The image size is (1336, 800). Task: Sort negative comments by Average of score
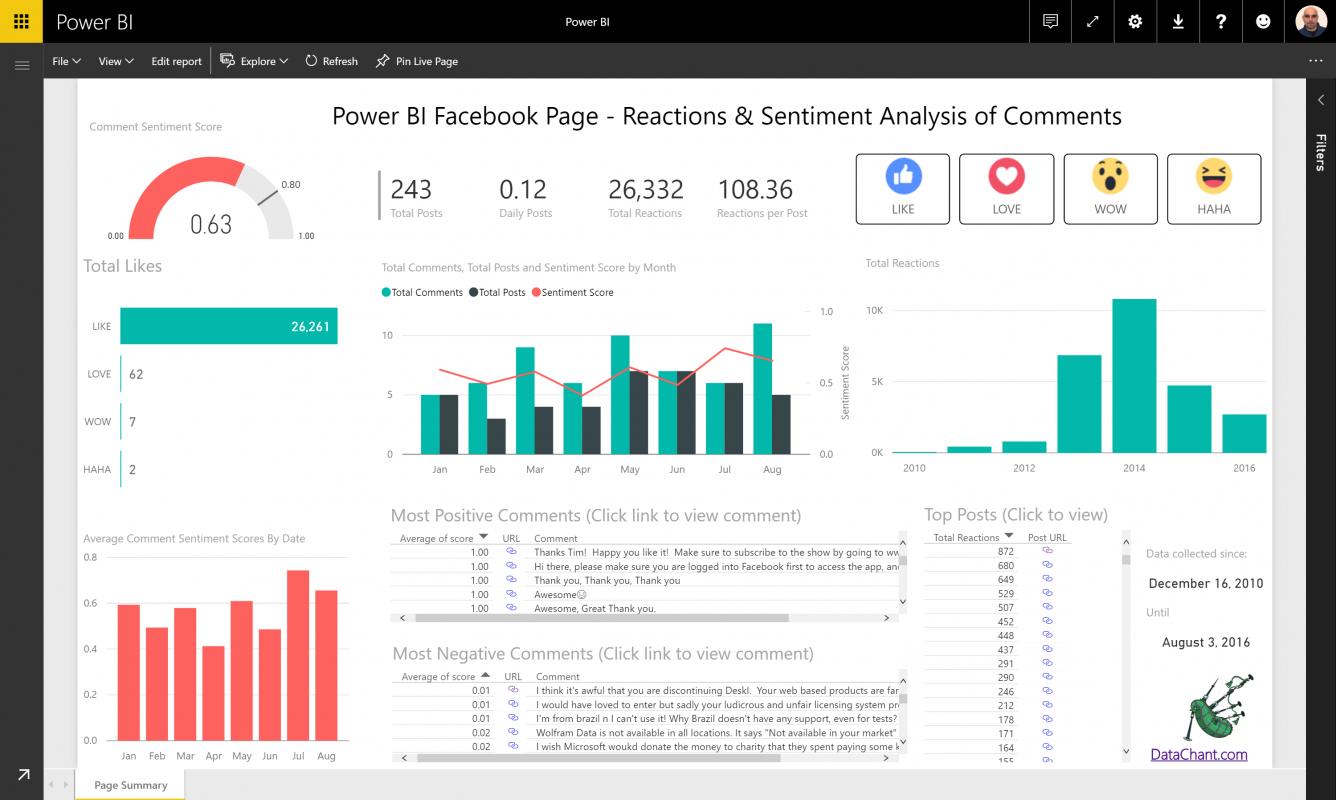[x=445, y=676]
